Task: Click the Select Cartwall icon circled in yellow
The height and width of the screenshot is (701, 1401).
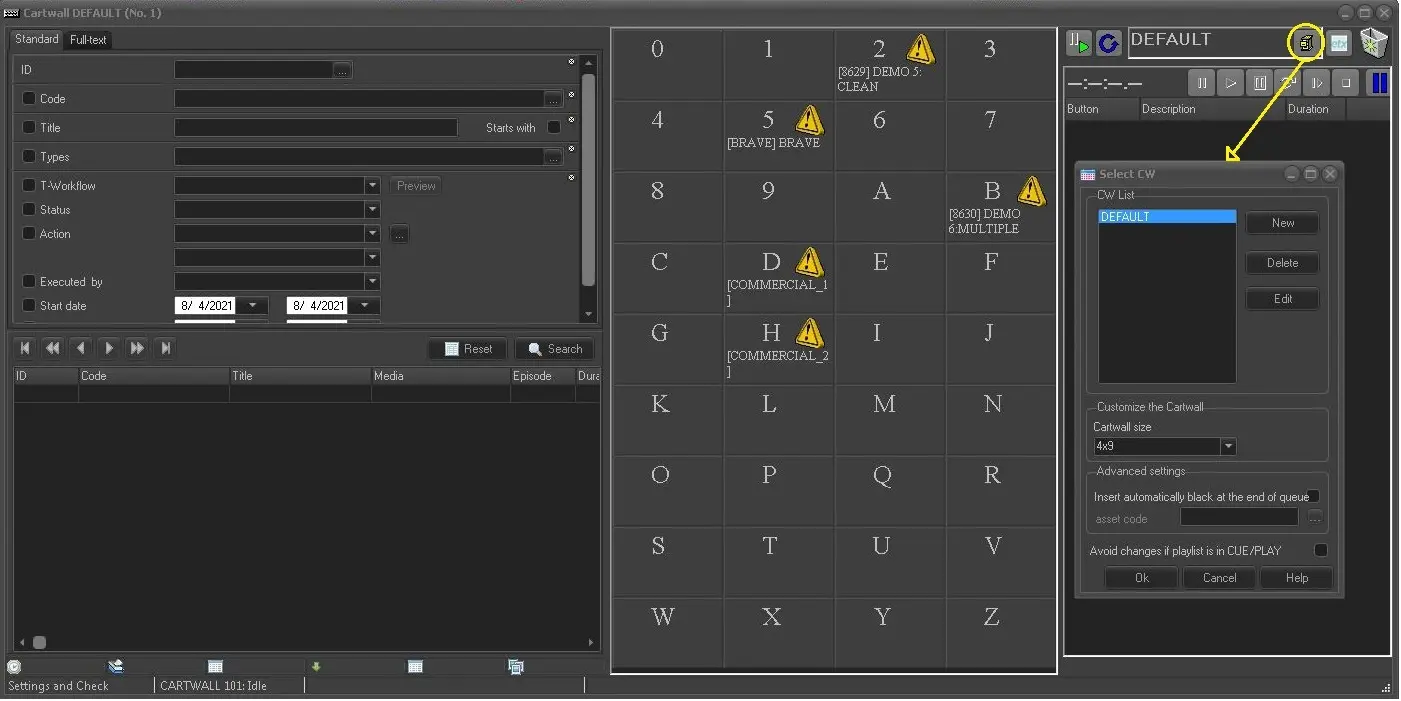Action: [1306, 43]
